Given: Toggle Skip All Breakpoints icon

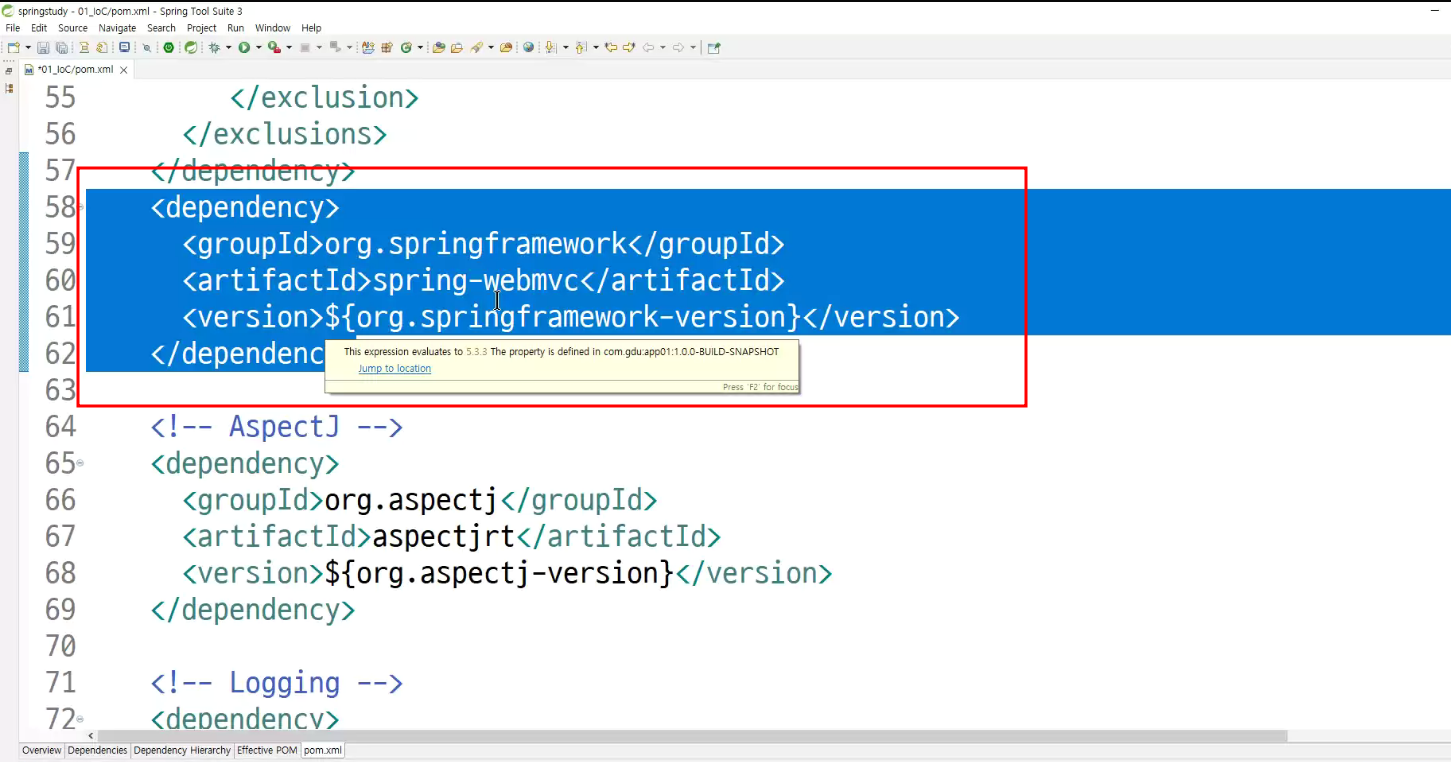Looking at the screenshot, I should 146,47.
